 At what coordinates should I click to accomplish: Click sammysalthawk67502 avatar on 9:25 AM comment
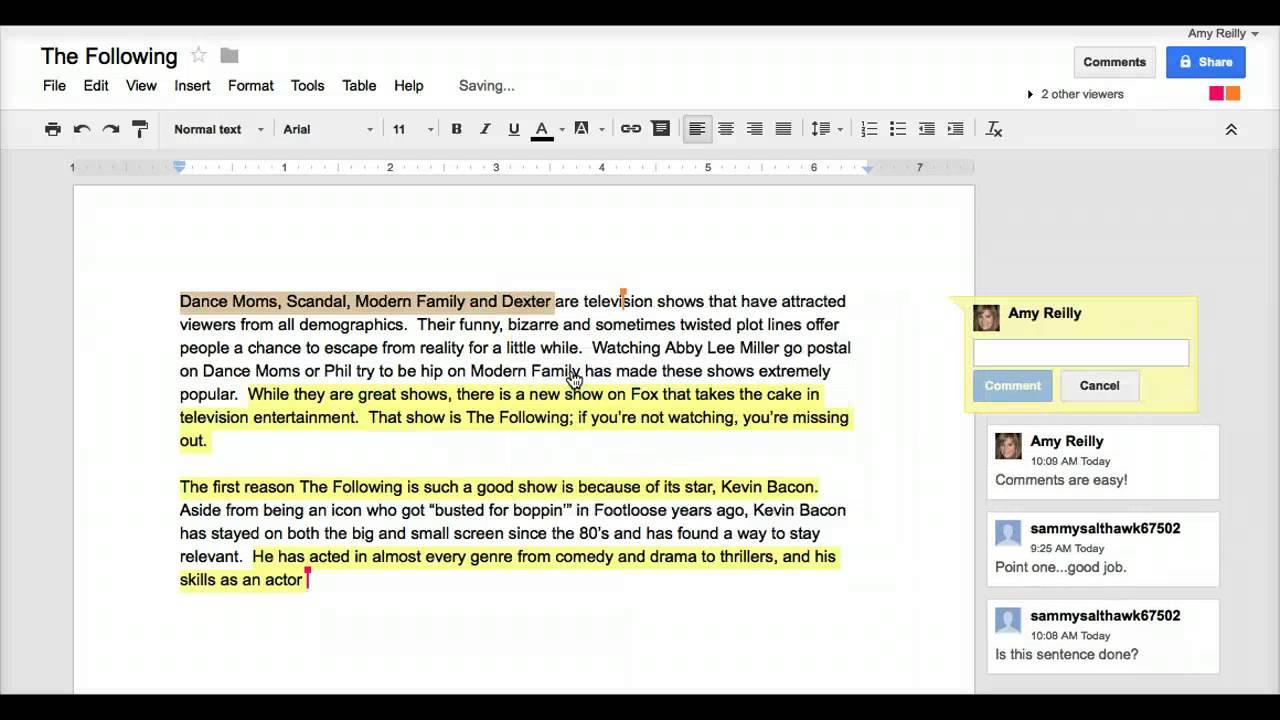click(x=1008, y=533)
